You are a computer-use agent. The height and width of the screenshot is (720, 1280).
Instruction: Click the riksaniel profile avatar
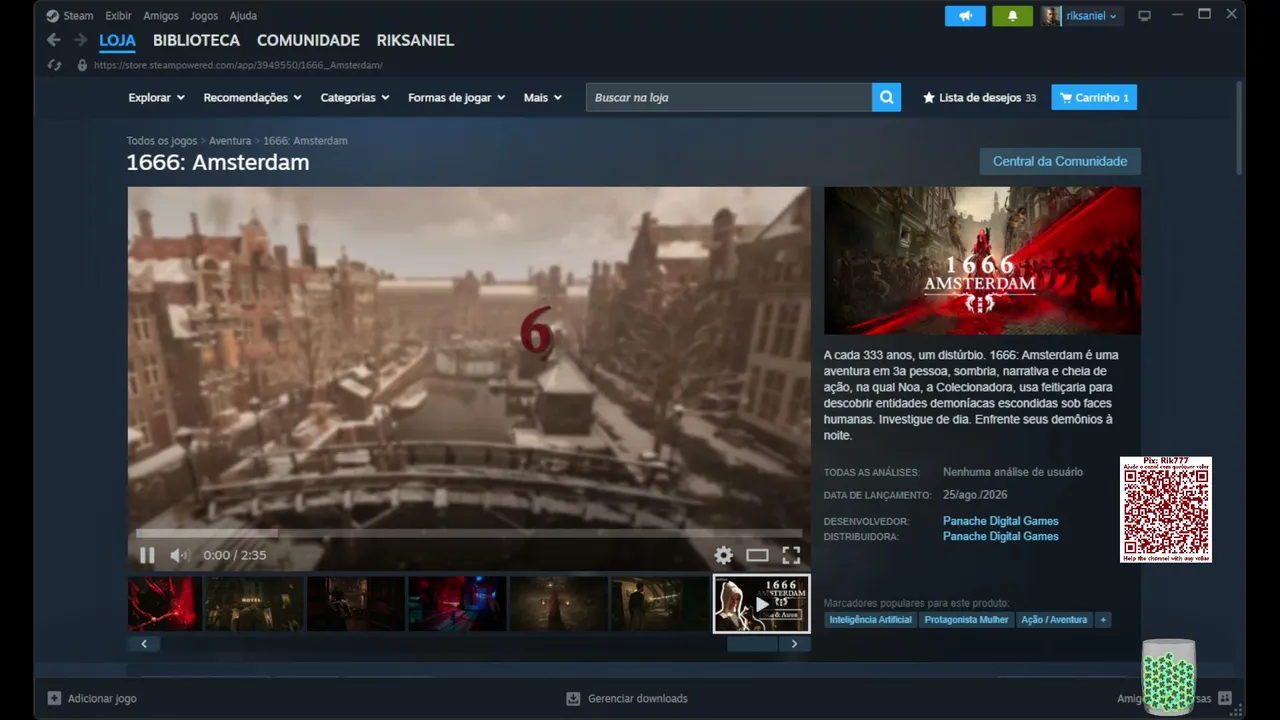click(x=1051, y=16)
